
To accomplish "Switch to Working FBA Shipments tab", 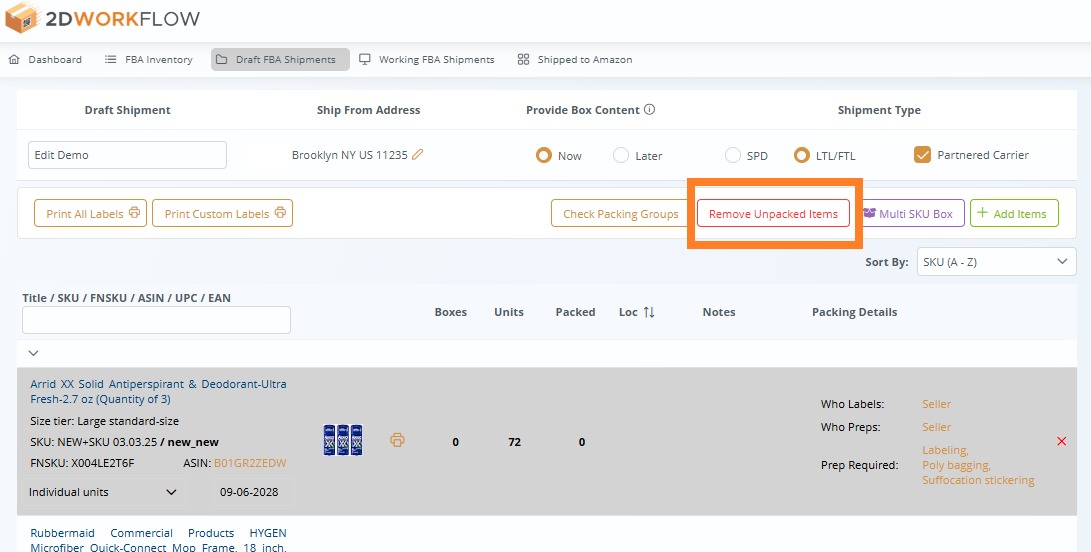I will tap(427, 60).
